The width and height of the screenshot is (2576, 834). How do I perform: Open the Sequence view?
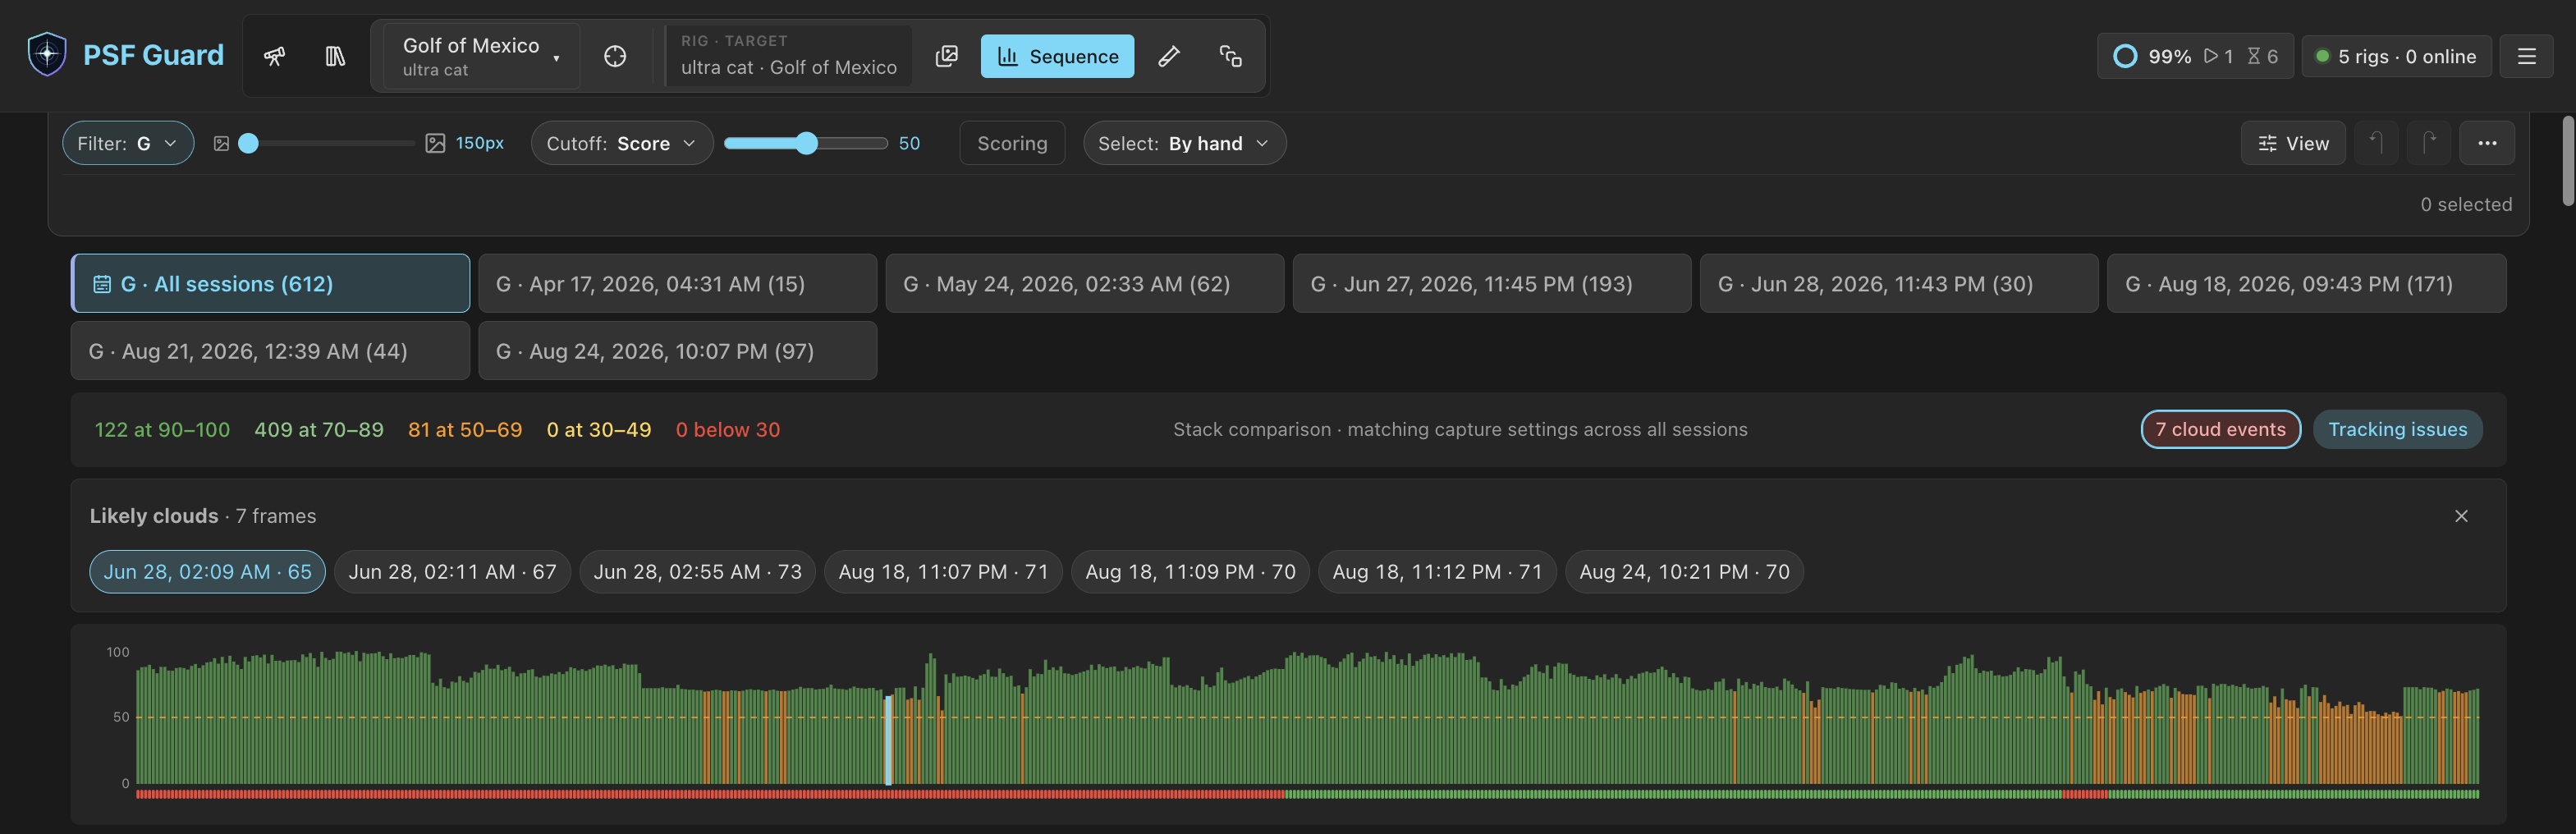click(1057, 56)
